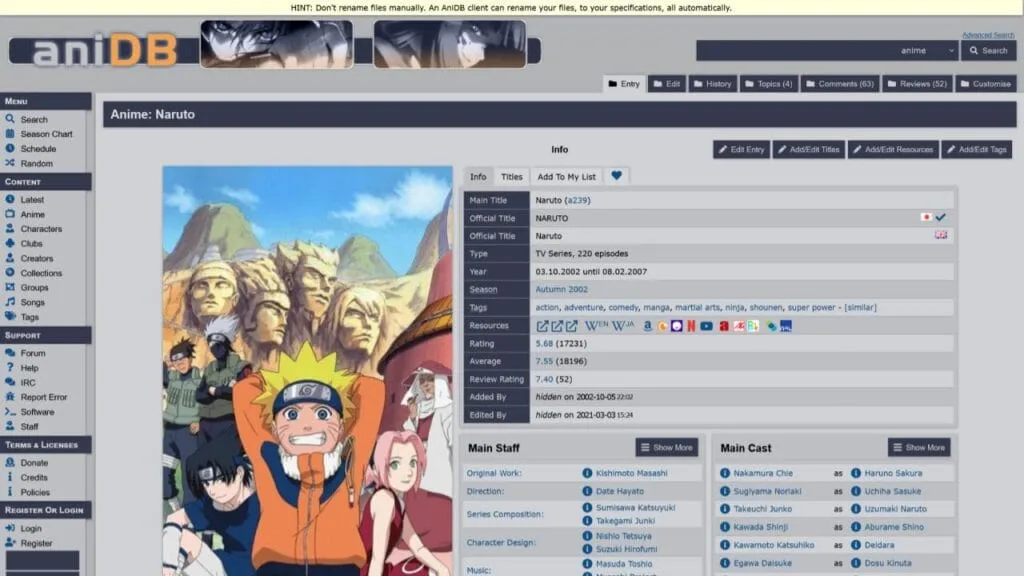Image resolution: width=1024 pixels, height=576 pixels.
Task: Open Uchiha Sasuke character link
Action: click(892, 491)
